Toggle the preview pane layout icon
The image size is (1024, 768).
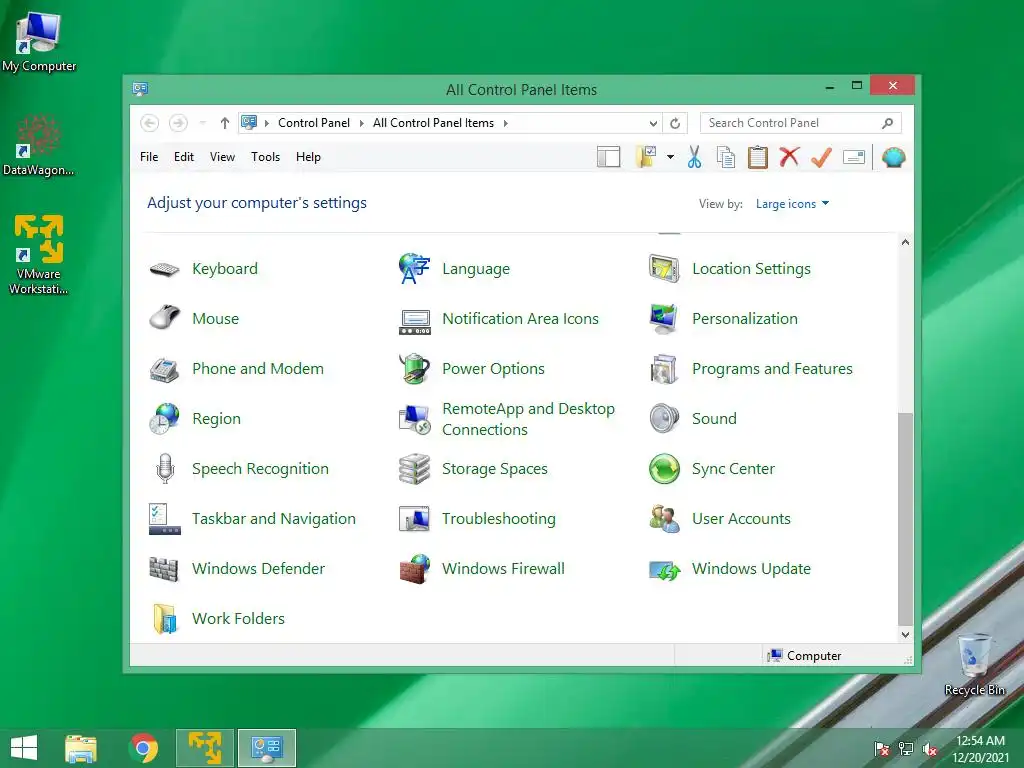608,157
